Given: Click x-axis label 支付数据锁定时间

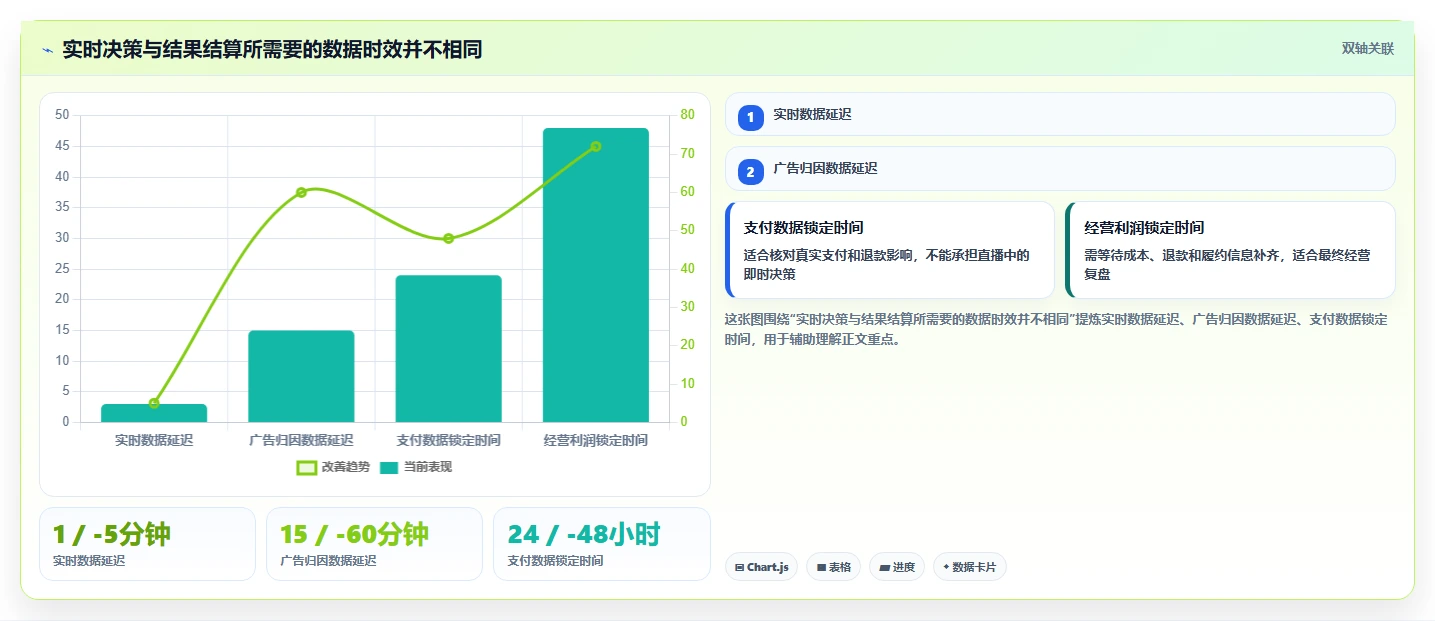Looking at the screenshot, I should (448, 440).
